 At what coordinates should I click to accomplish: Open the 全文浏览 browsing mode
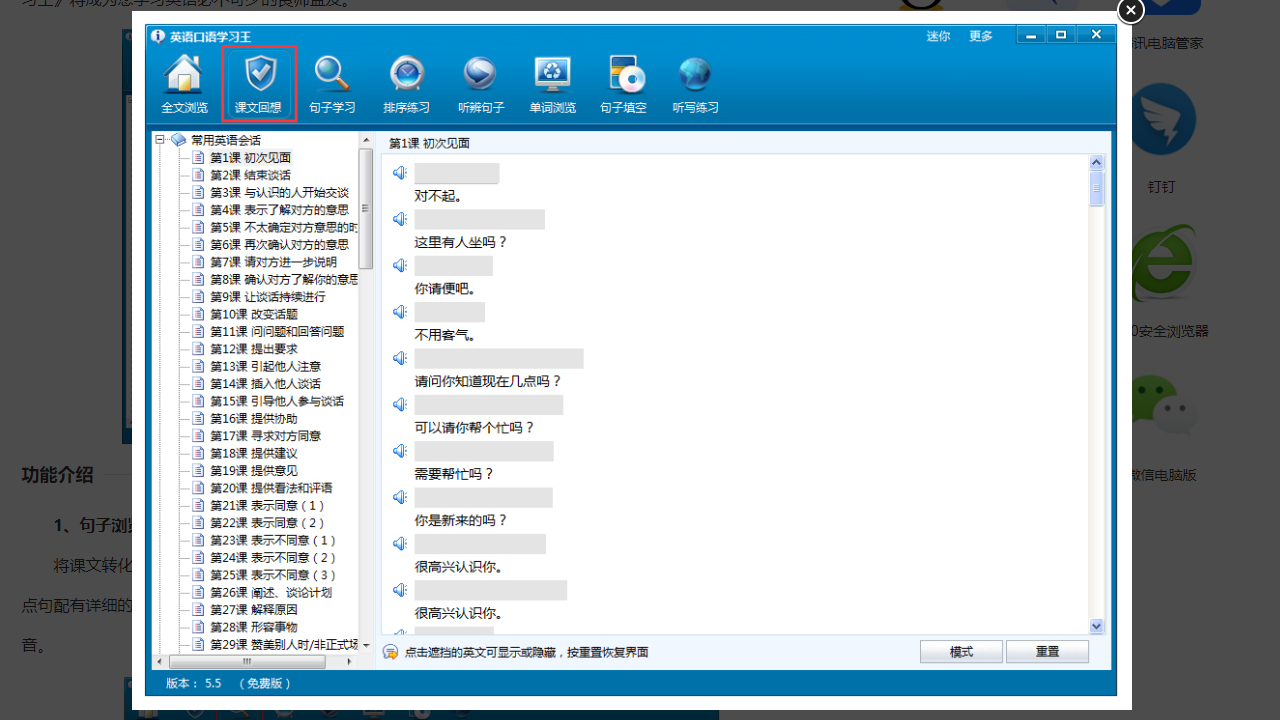tap(184, 84)
